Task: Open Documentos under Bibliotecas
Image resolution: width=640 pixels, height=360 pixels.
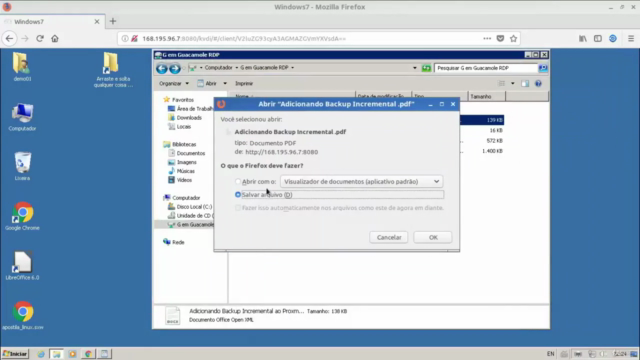Action: click(187, 153)
